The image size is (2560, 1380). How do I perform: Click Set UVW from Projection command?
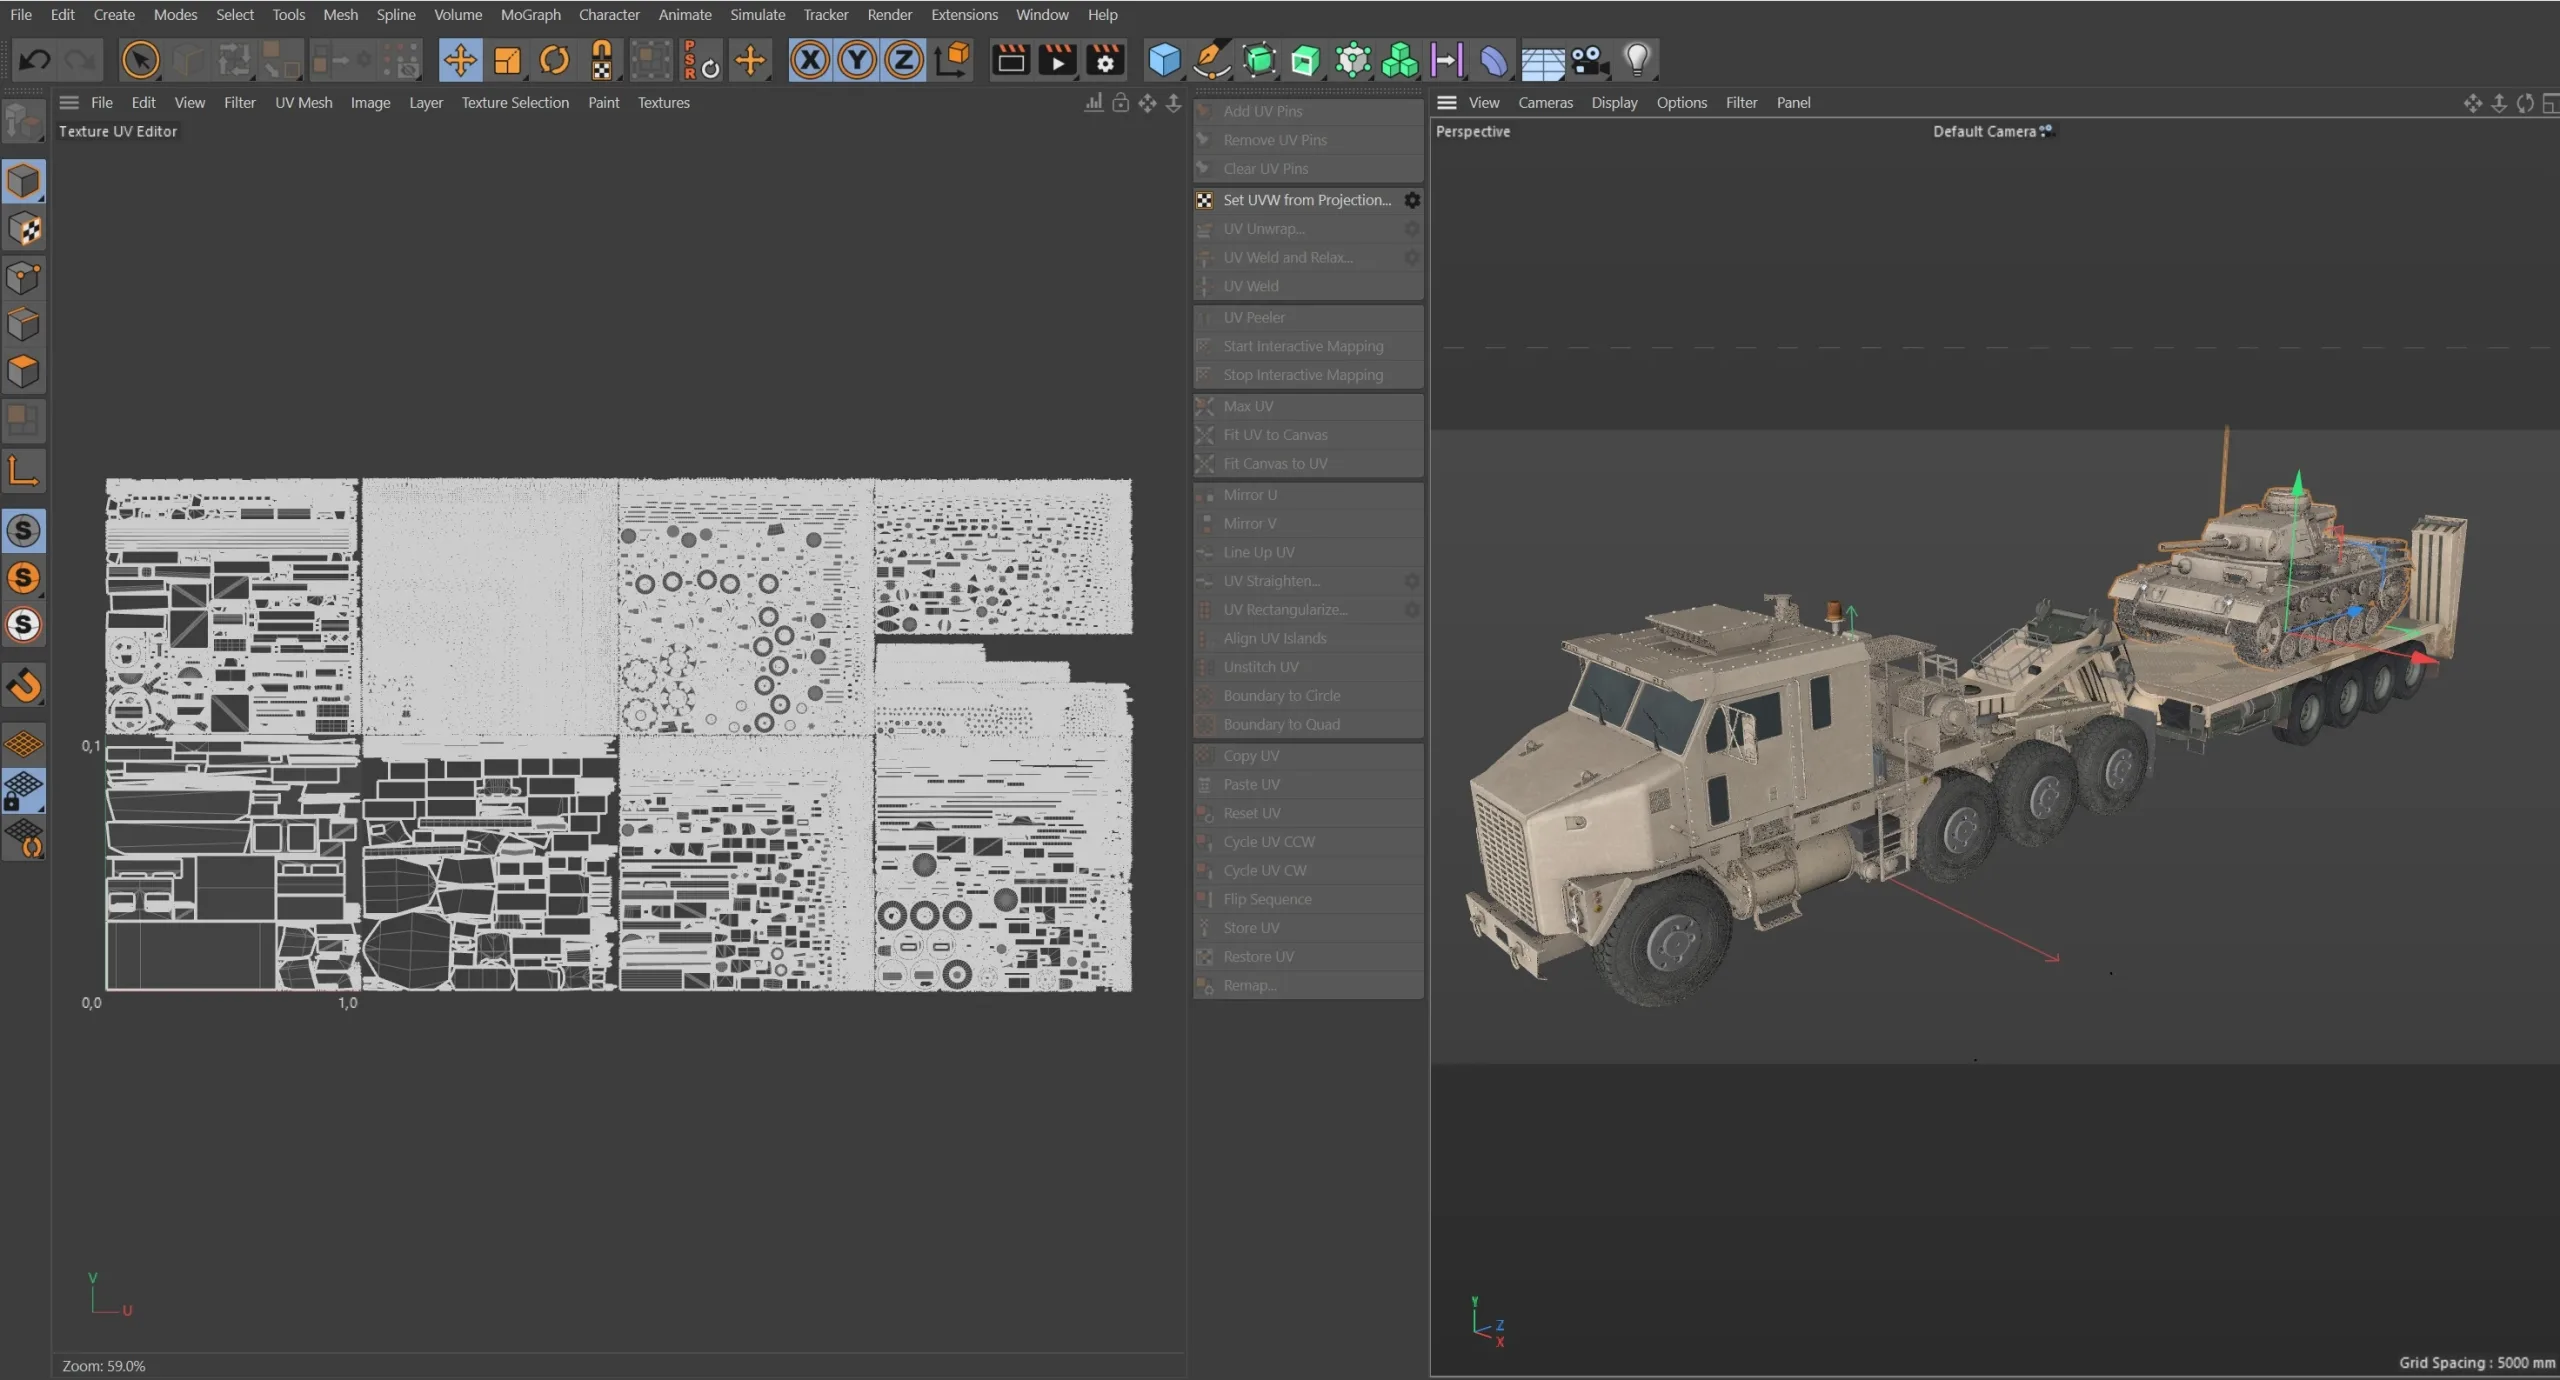pos(1306,200)
